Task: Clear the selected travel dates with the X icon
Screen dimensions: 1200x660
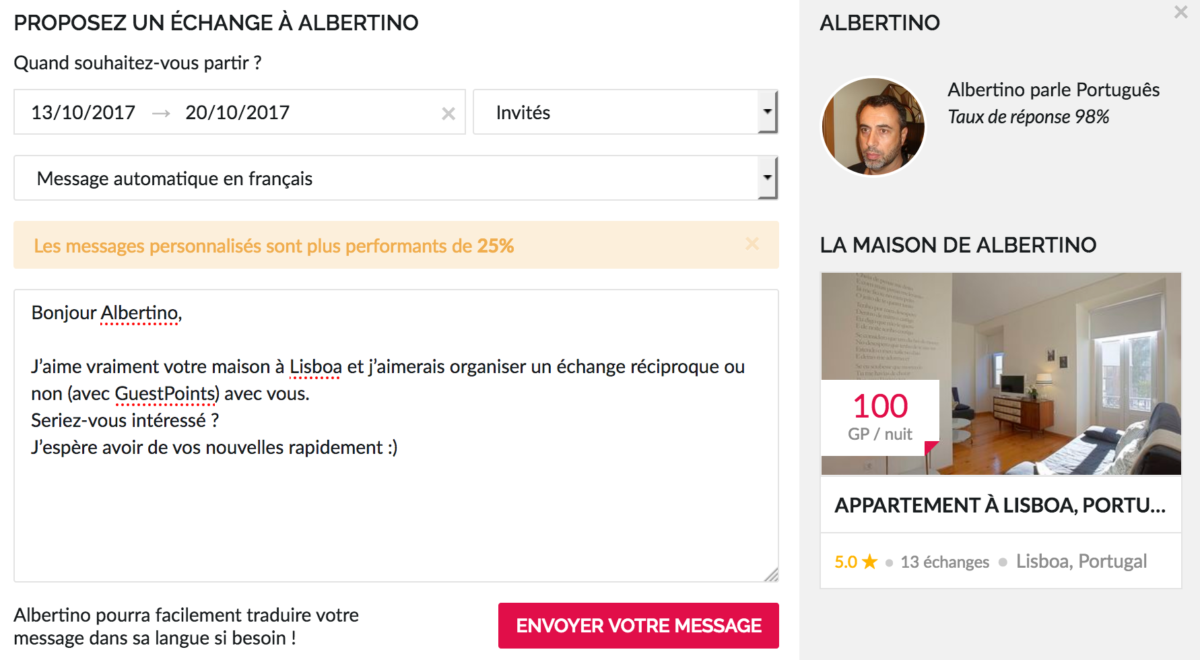Action: click(448, 113)
